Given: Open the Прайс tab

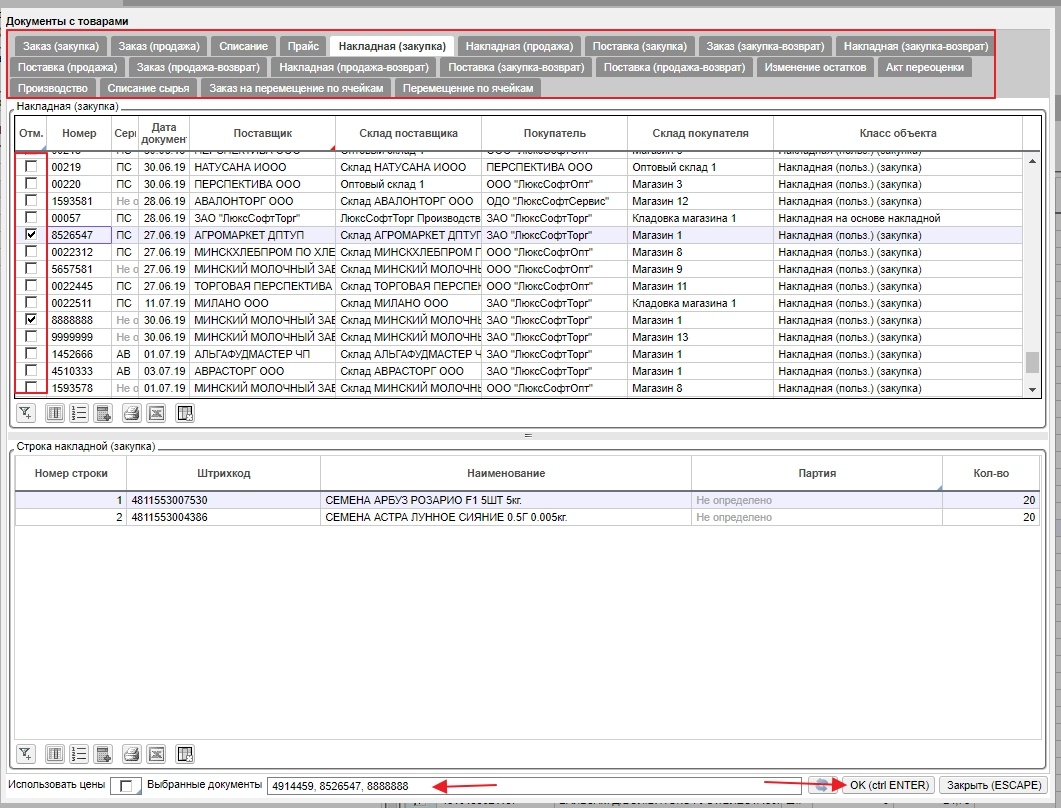Looking at the screenshot, I should 303,45.
